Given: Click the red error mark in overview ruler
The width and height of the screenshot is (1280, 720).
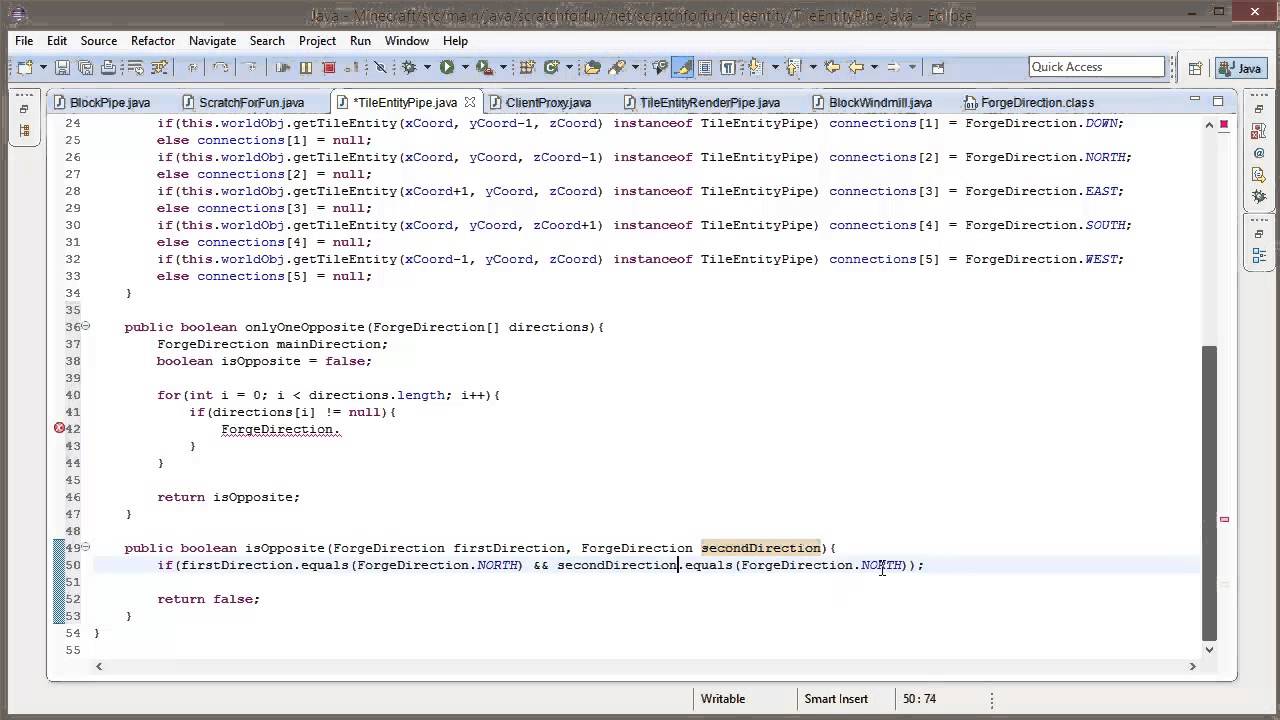Looking at the screenshot, I should click(1224, 519).
